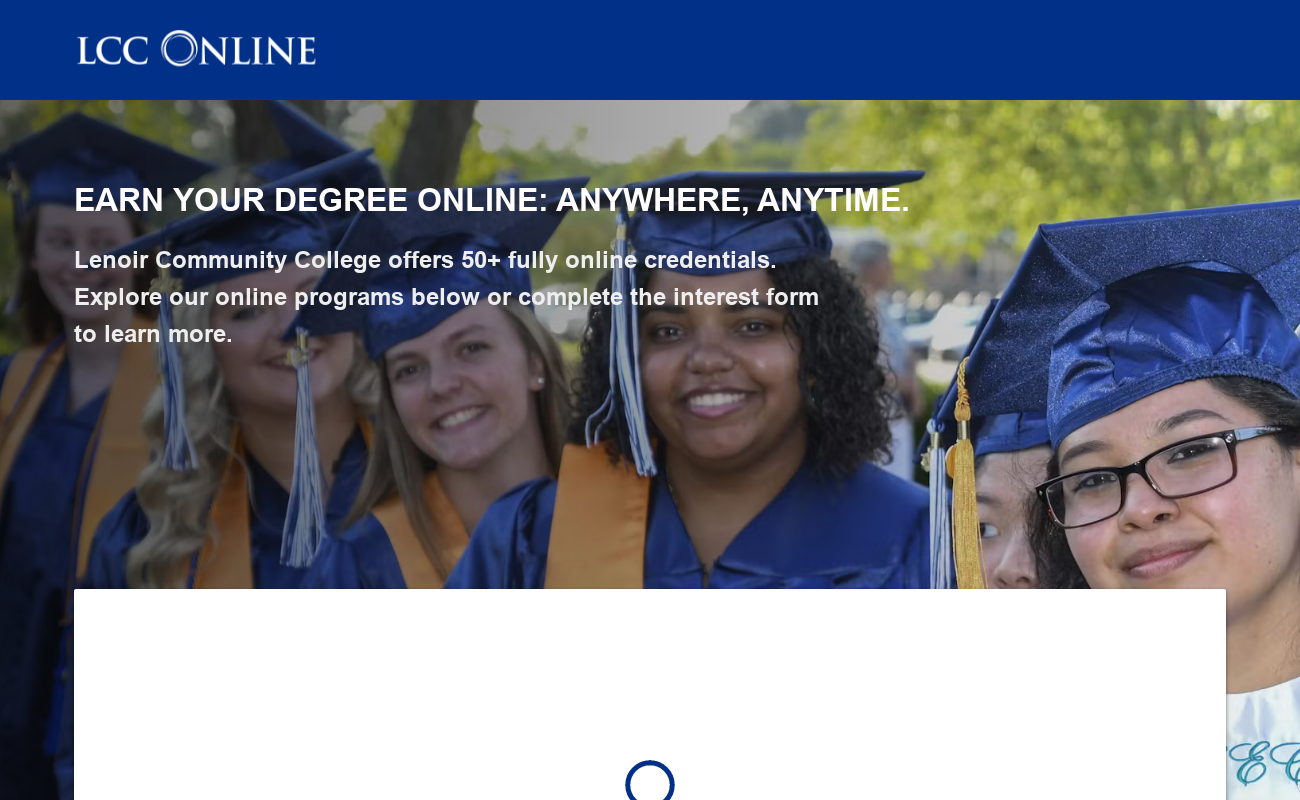Click the words Anywhere, Anytime in headline
The image size is (1300, 800).
point(733,200)
